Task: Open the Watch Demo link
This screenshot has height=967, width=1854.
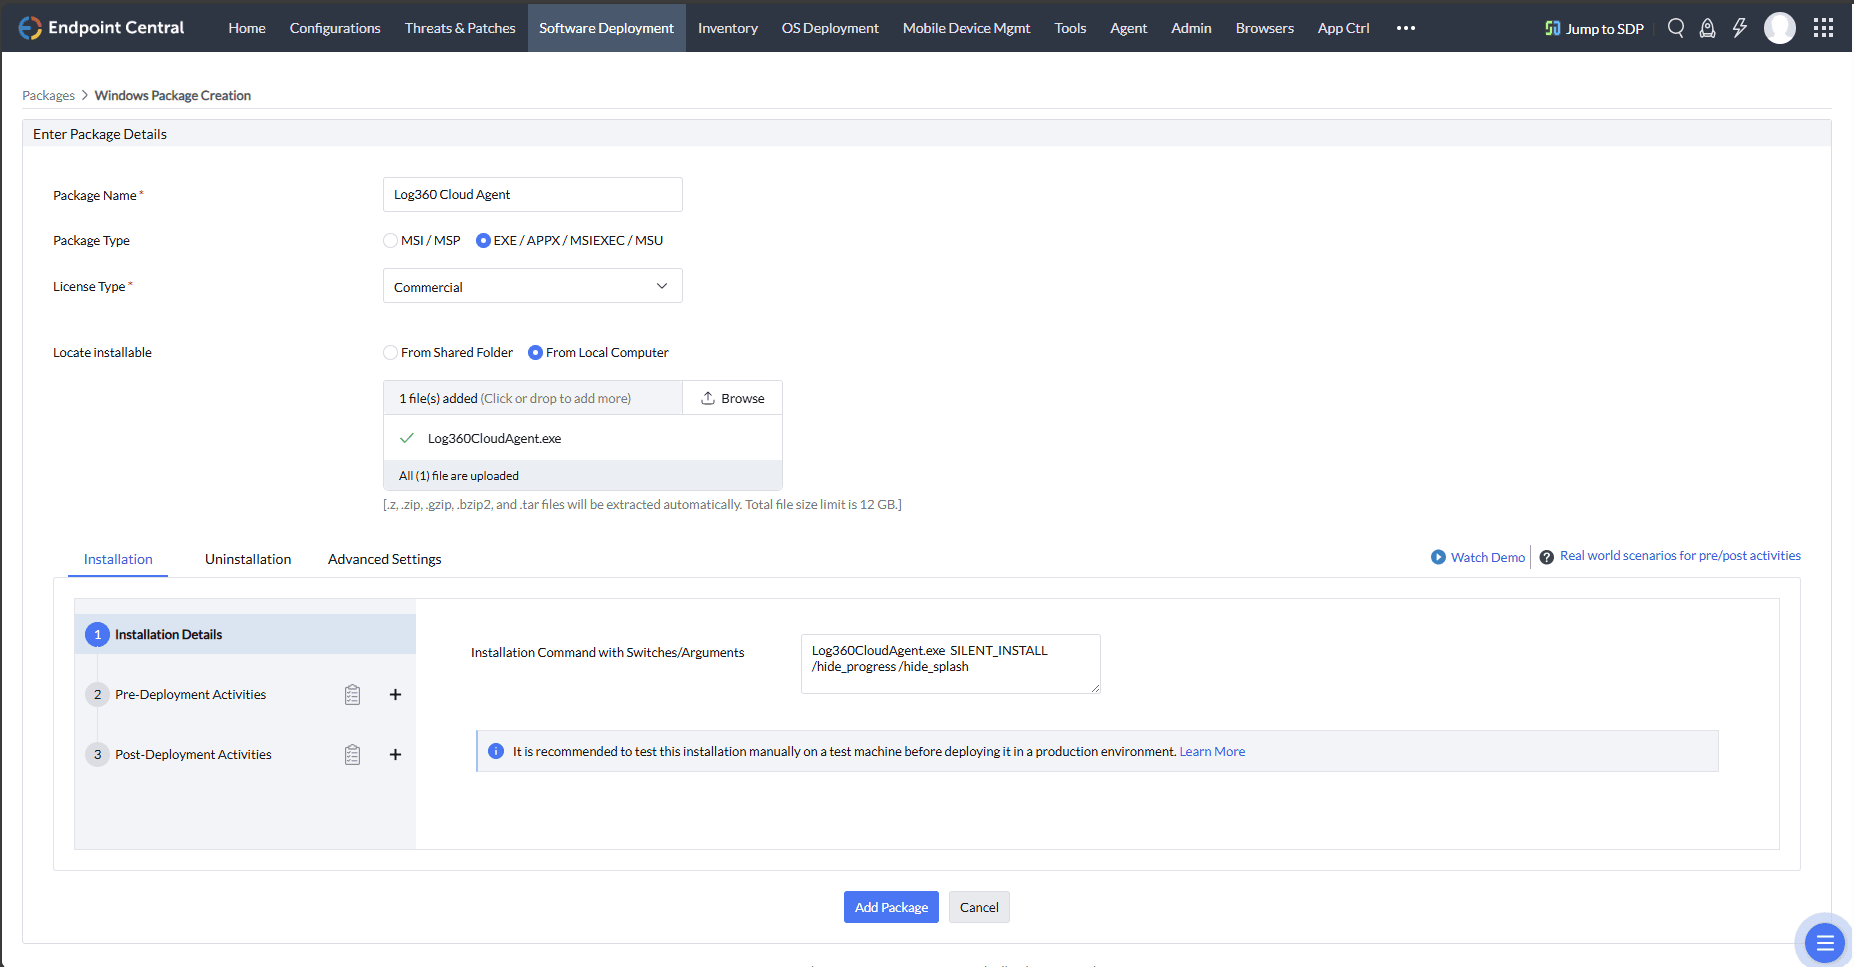Action: [x=1488, y=557]
